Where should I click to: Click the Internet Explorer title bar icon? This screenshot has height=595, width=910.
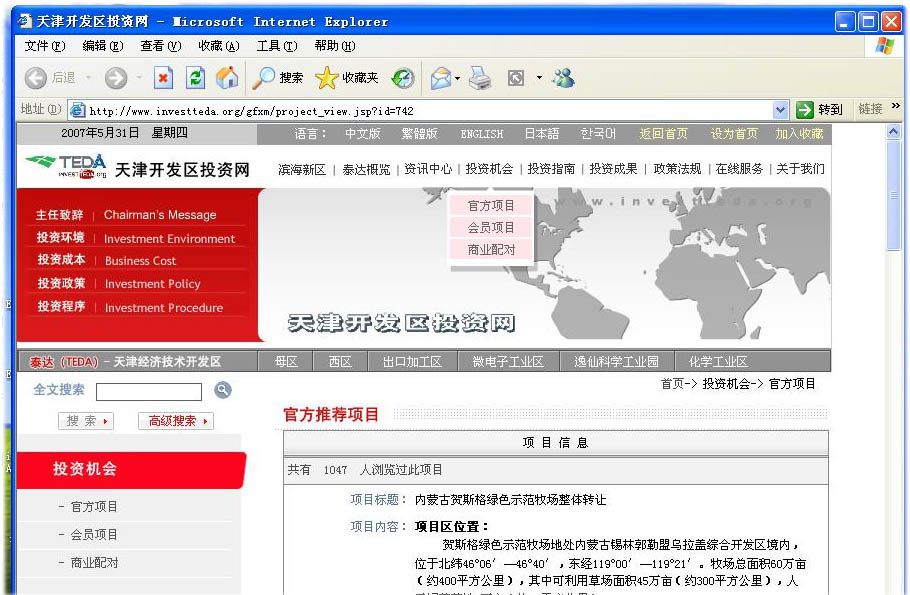[x=25, y=21]
